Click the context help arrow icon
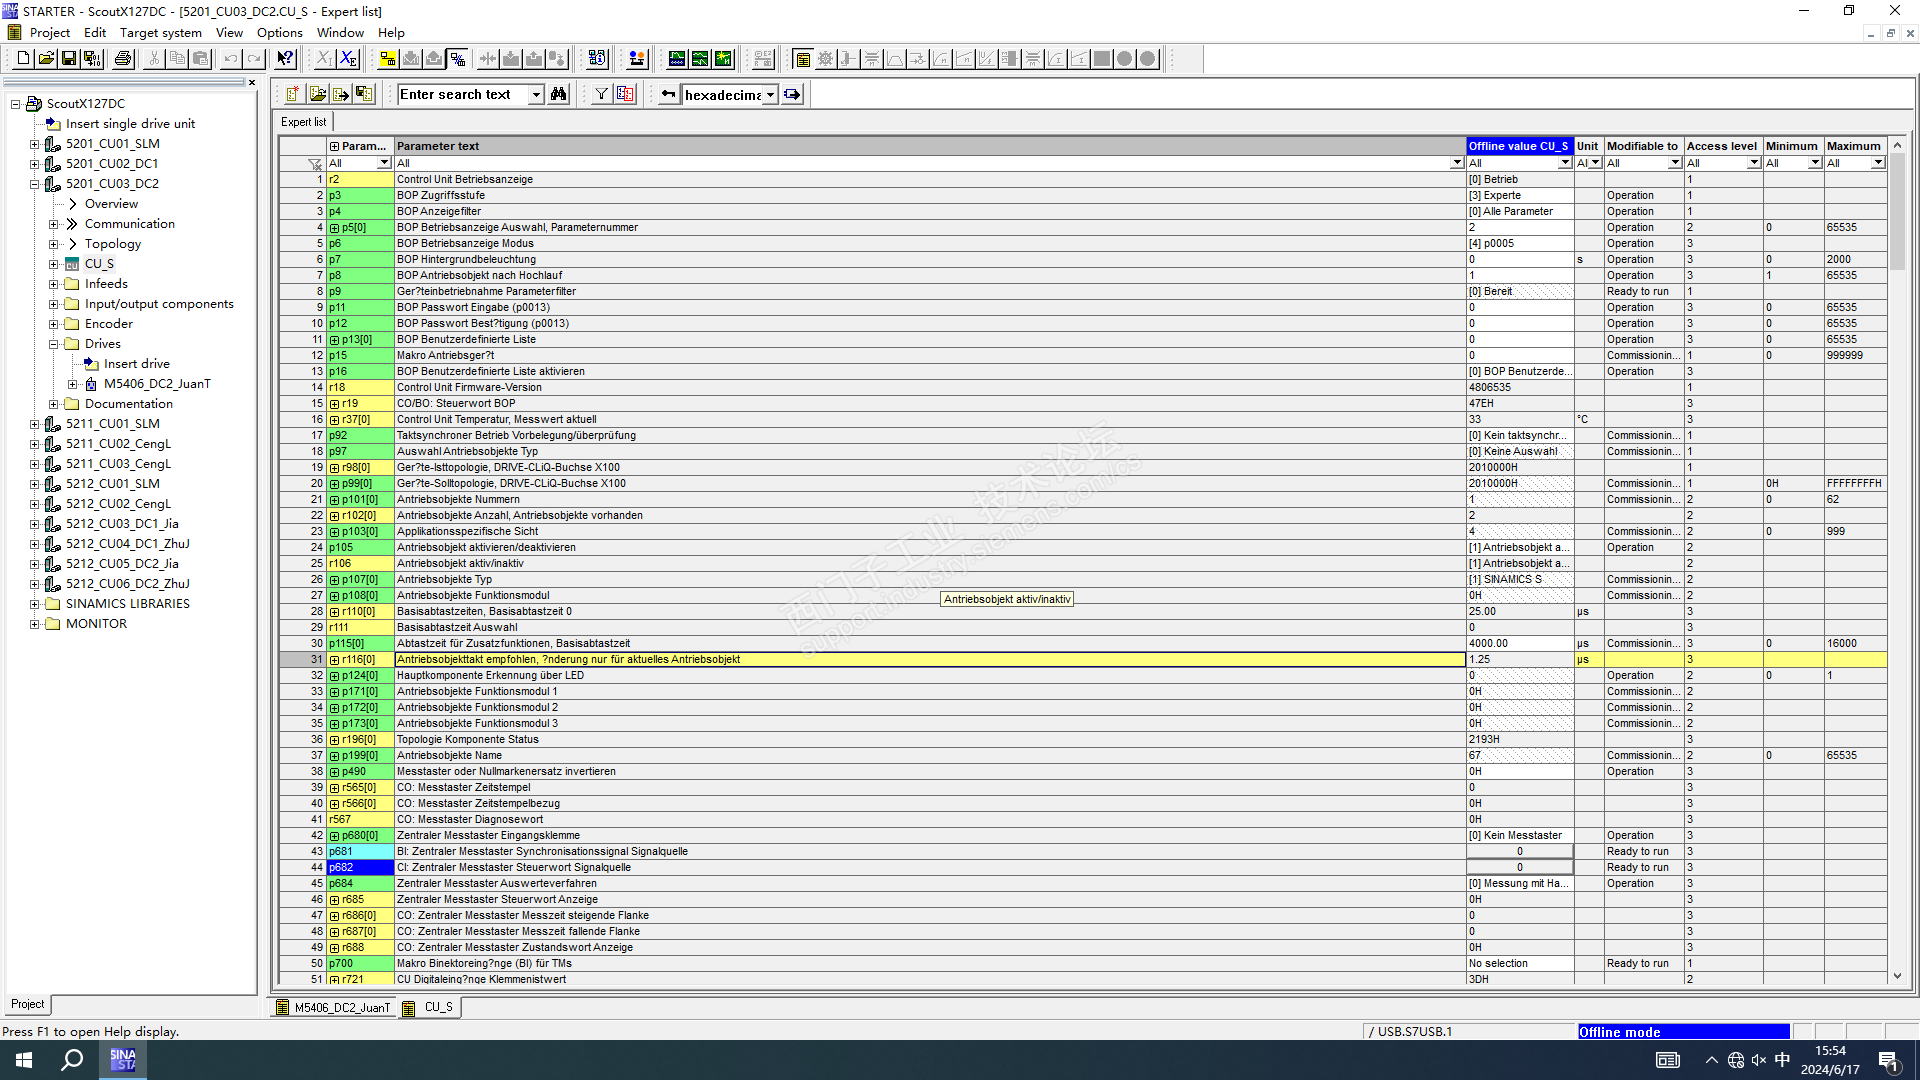 (x=285, y=59)
